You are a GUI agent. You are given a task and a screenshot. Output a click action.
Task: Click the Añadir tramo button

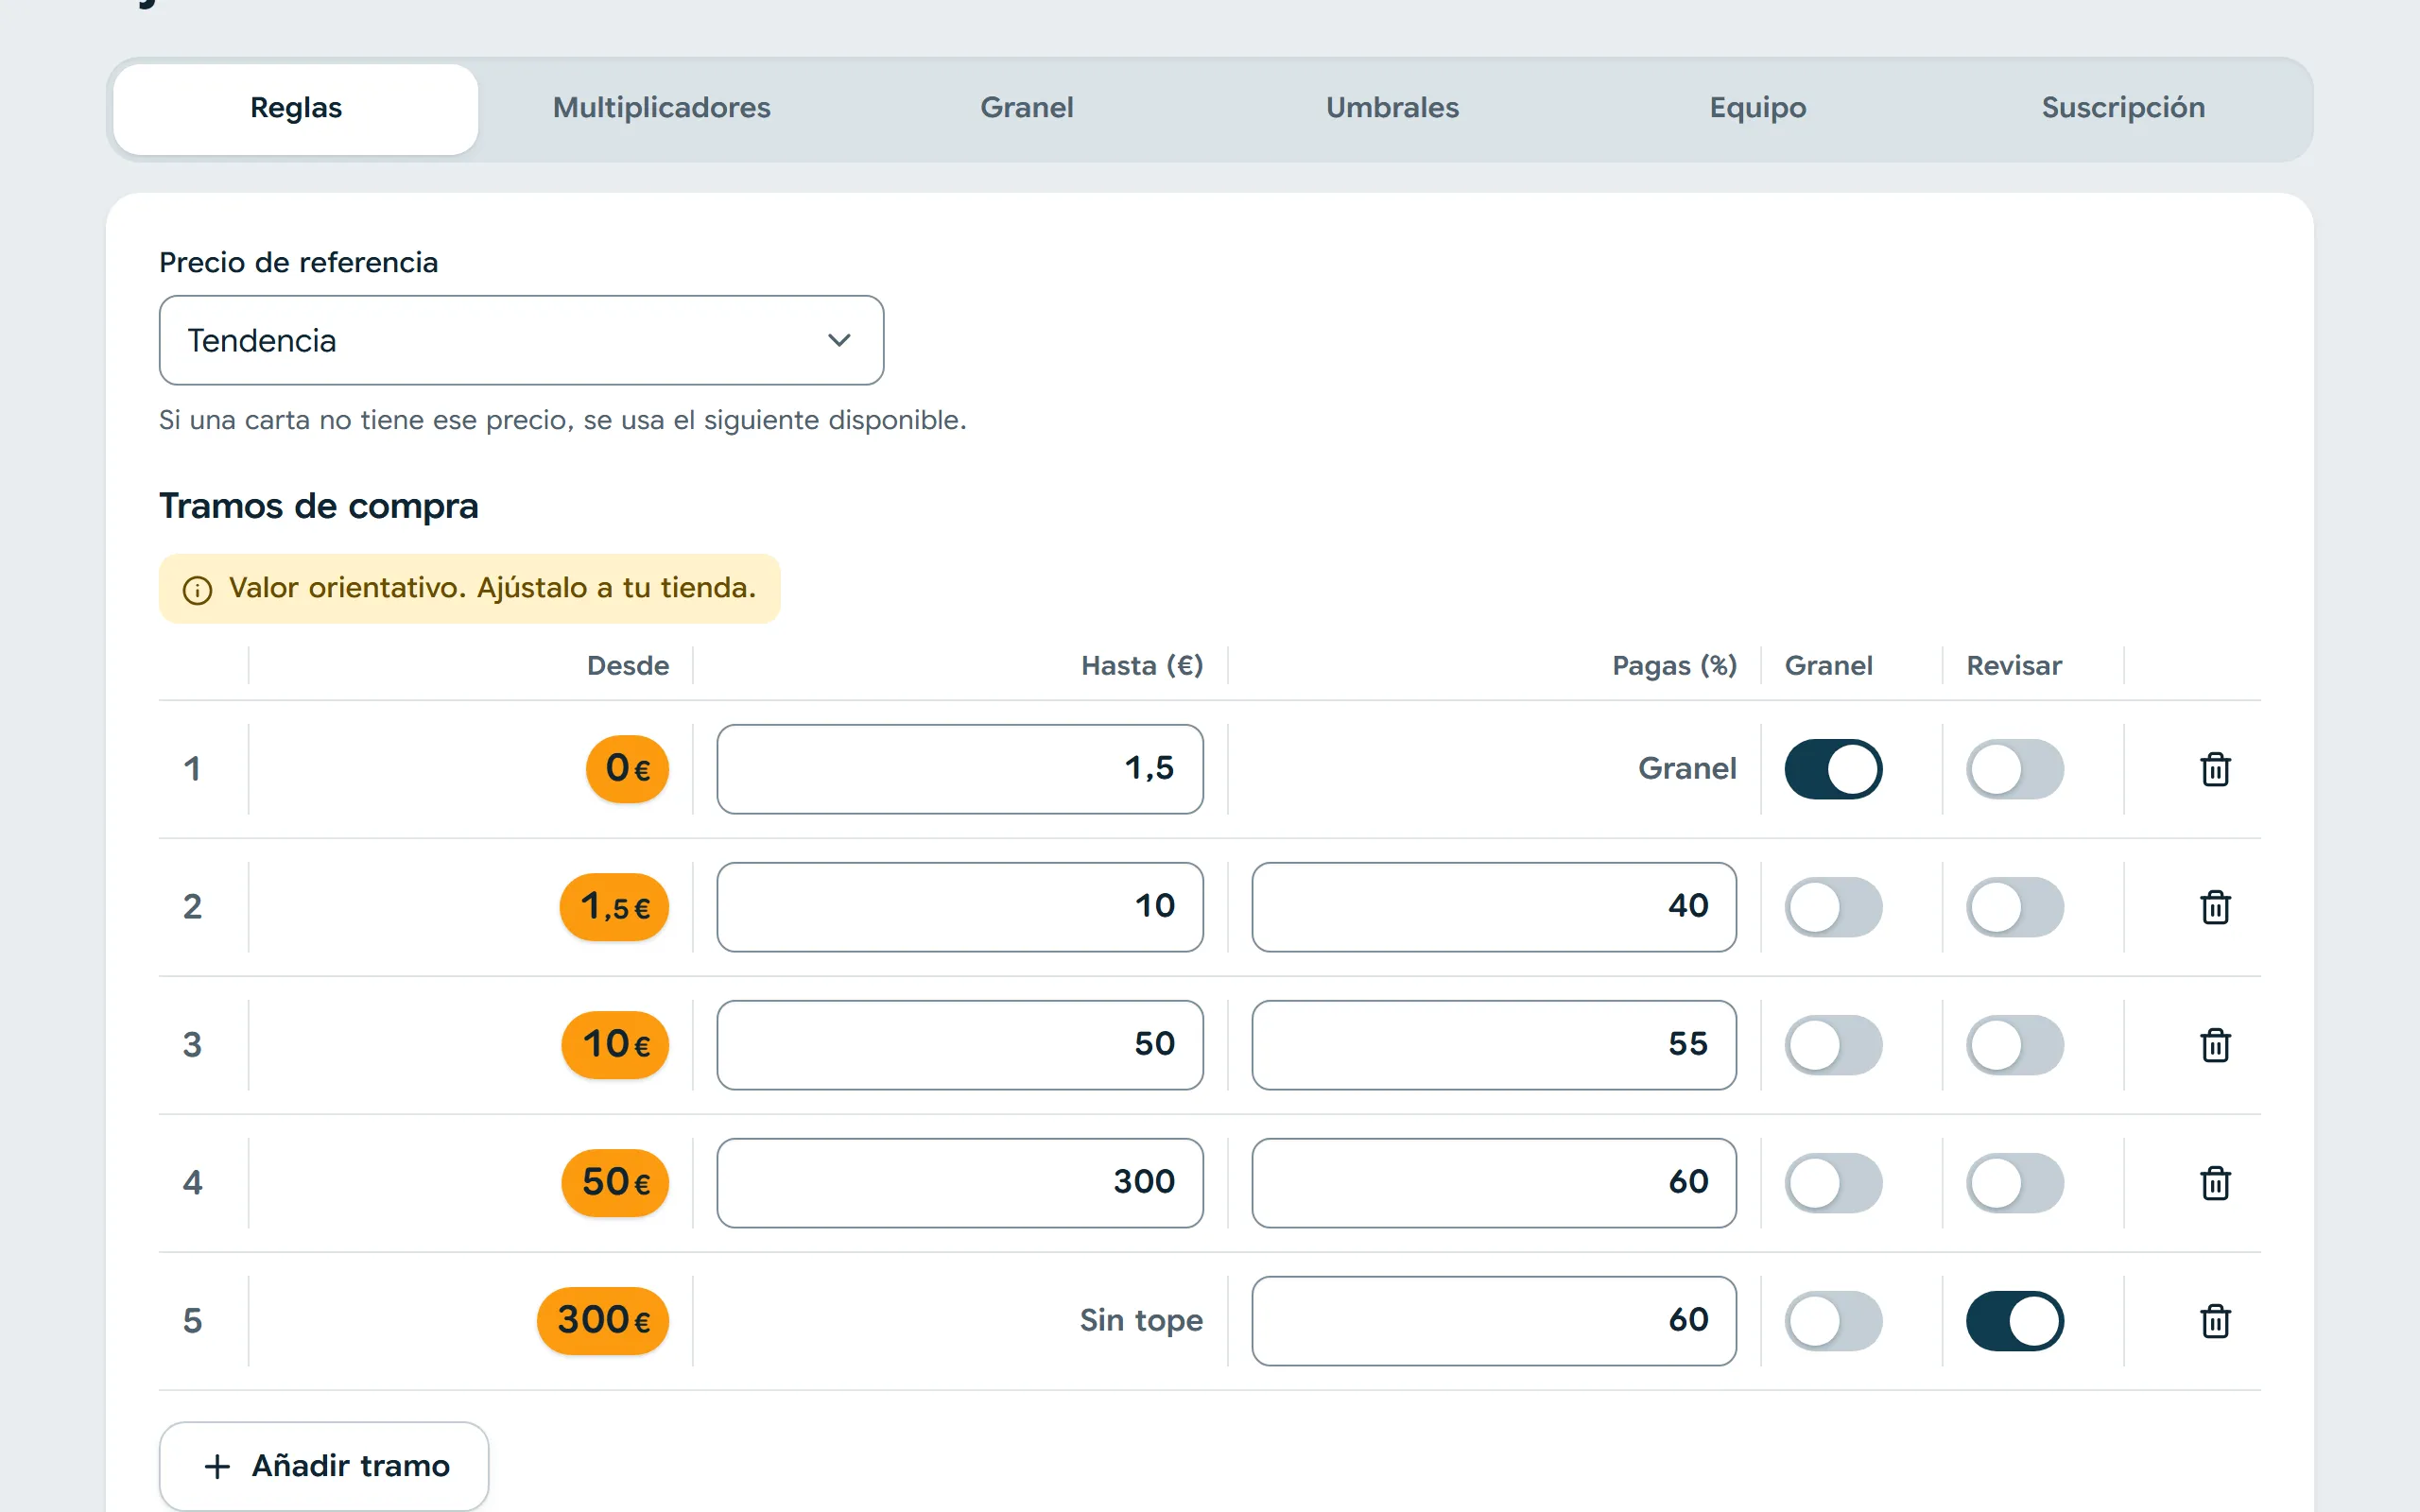coord(324,1466)
